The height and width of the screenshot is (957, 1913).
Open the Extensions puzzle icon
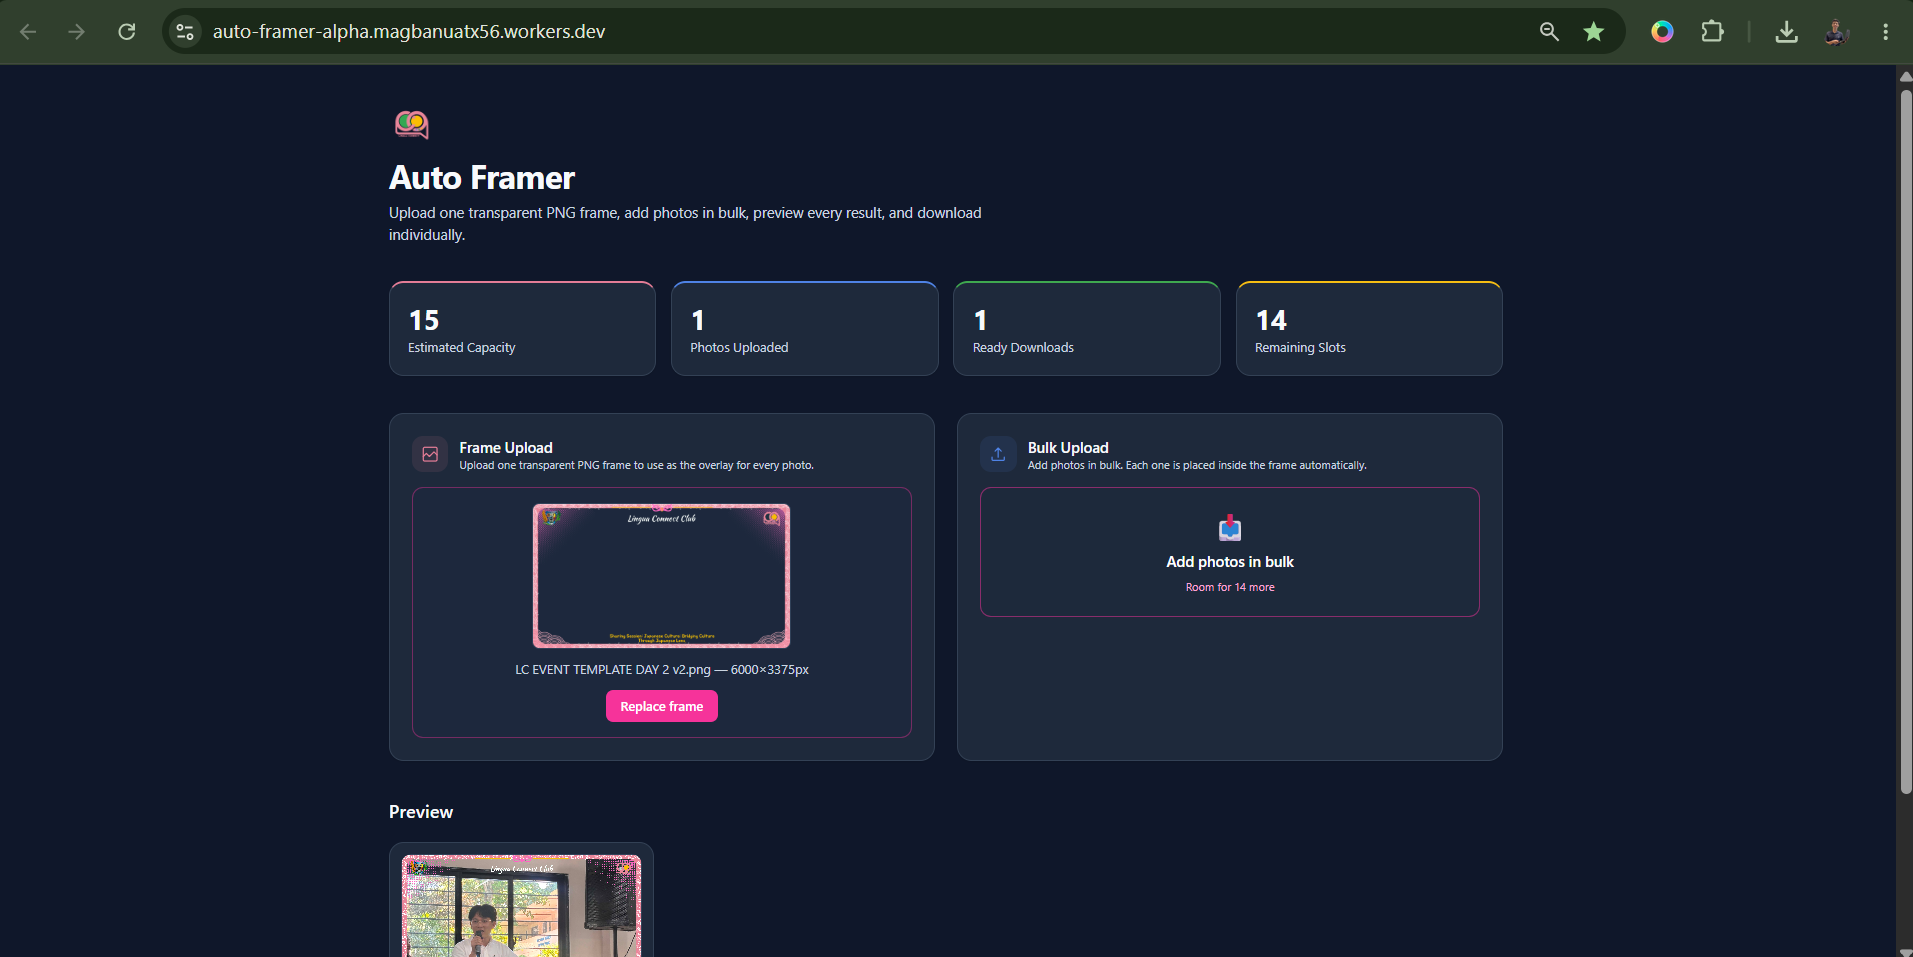(1712, 32)
